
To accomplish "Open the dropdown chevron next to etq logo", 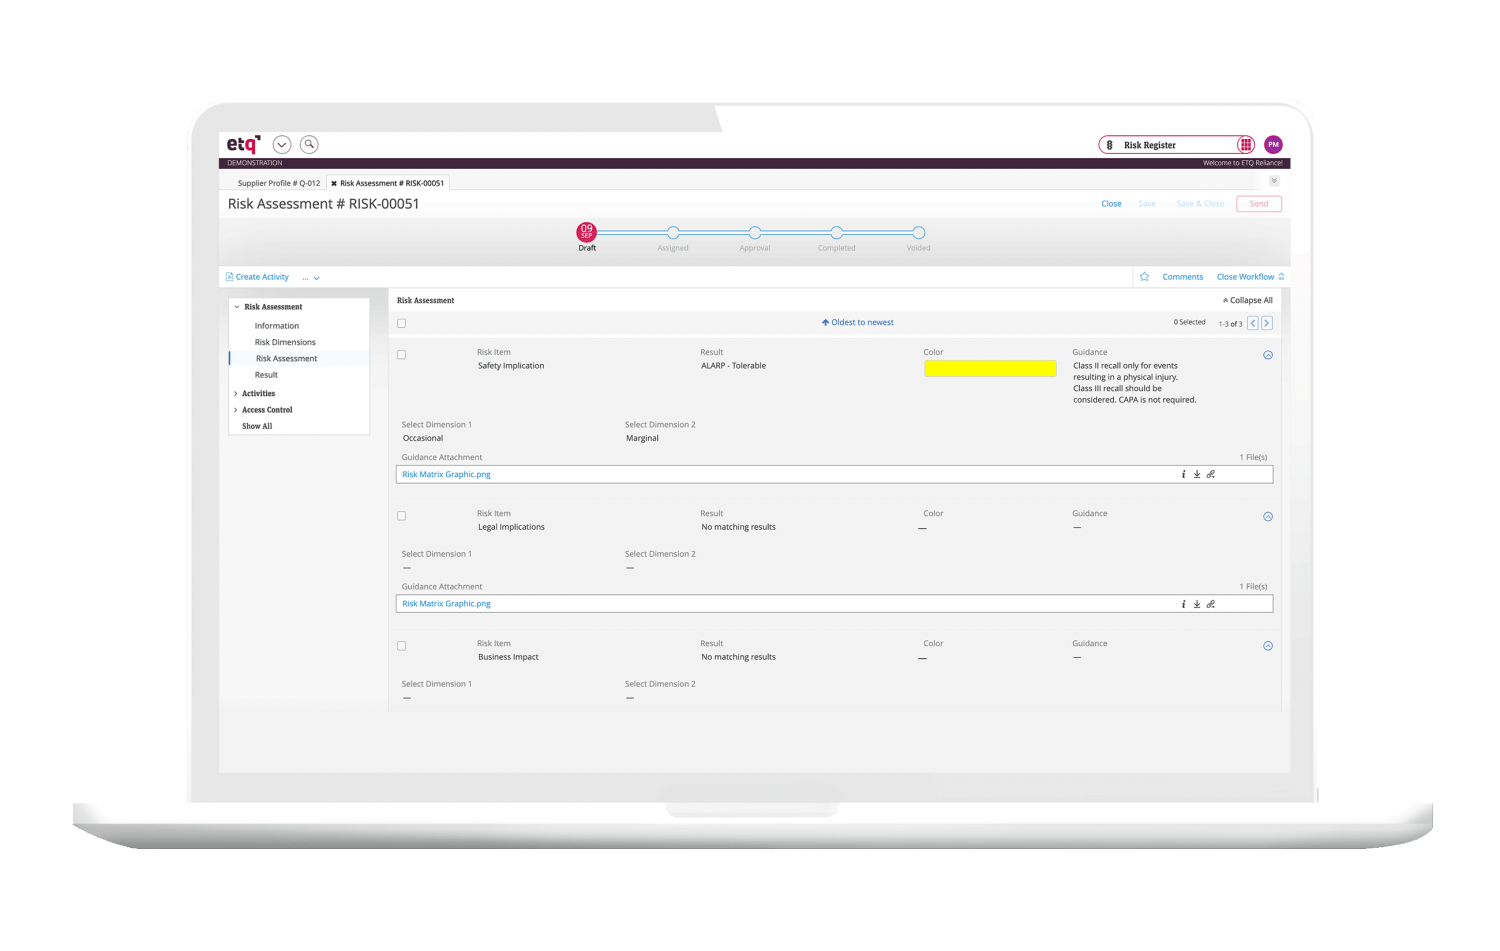I will pos(282,145).
